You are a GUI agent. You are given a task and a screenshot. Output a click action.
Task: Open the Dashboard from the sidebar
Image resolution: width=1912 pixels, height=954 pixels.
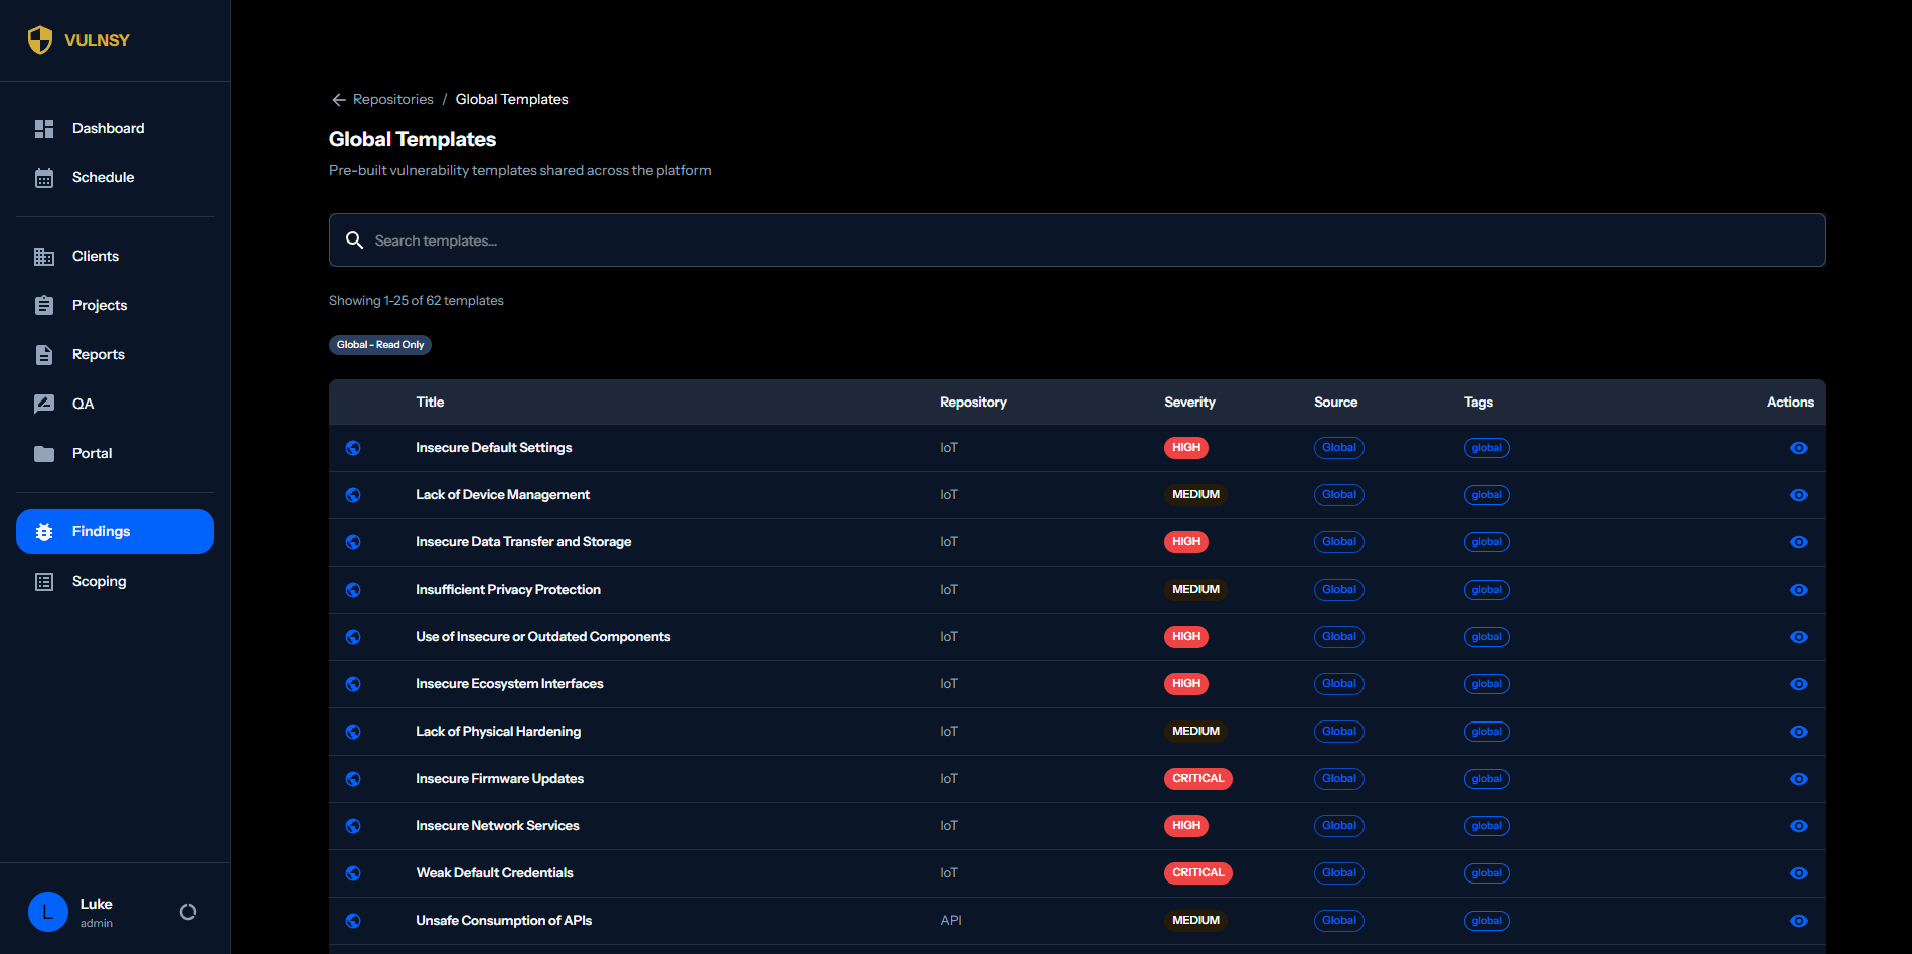[108, 128]
